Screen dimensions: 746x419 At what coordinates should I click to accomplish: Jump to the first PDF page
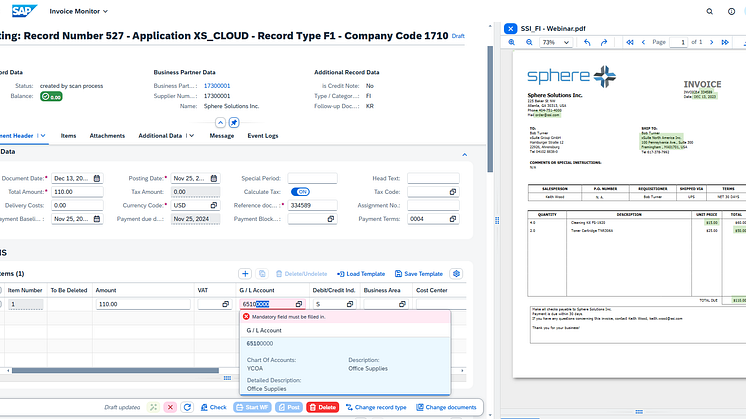point(630,42)
